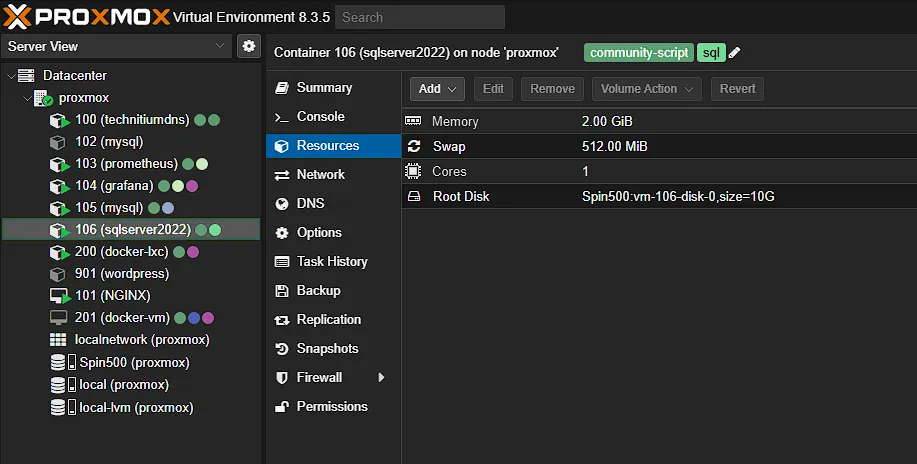Click the Remove button

552,89
